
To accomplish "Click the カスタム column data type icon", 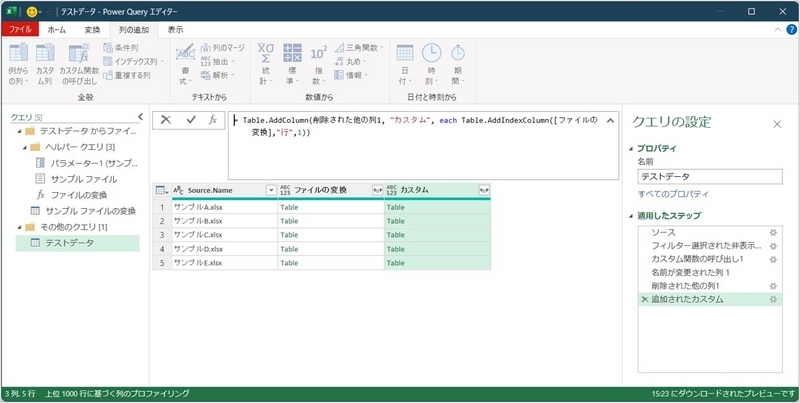I will tap(391, 190).
